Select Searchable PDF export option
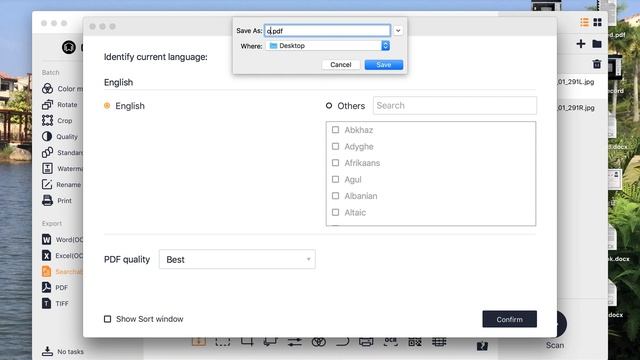Image resolution: width=640 pixels, height=360 pixels. coord(62,271)
